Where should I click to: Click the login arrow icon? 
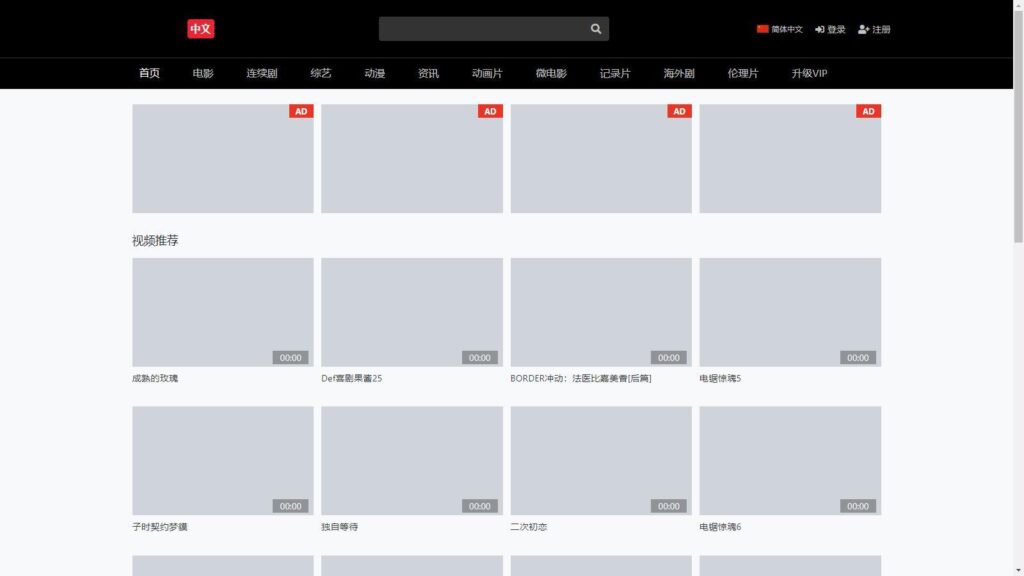[x=821, y=29]
